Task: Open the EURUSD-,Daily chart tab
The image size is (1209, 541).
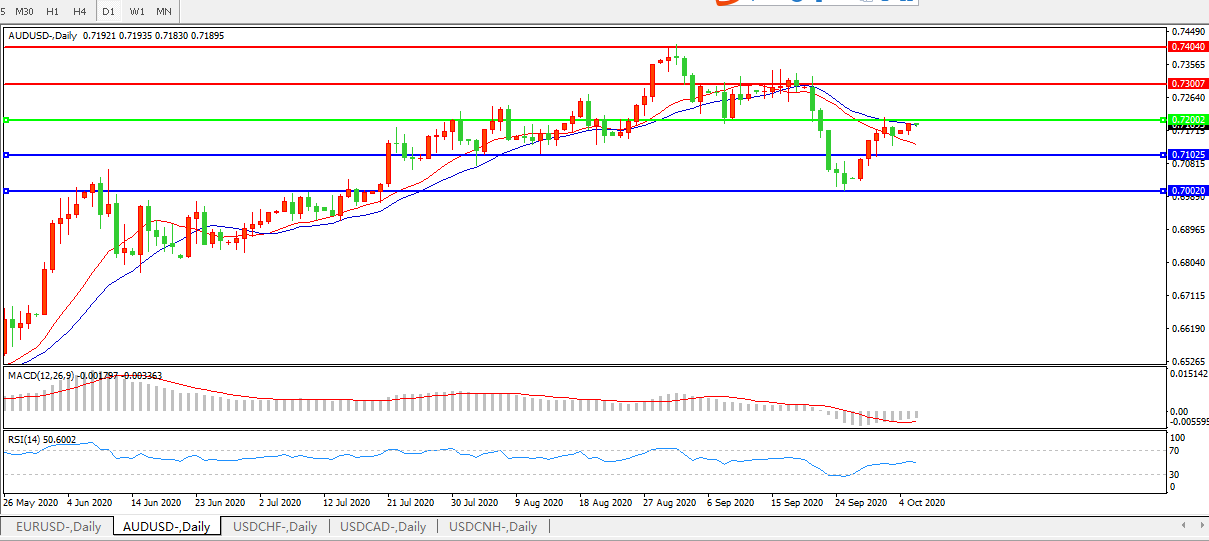Action: click(58, 526)
